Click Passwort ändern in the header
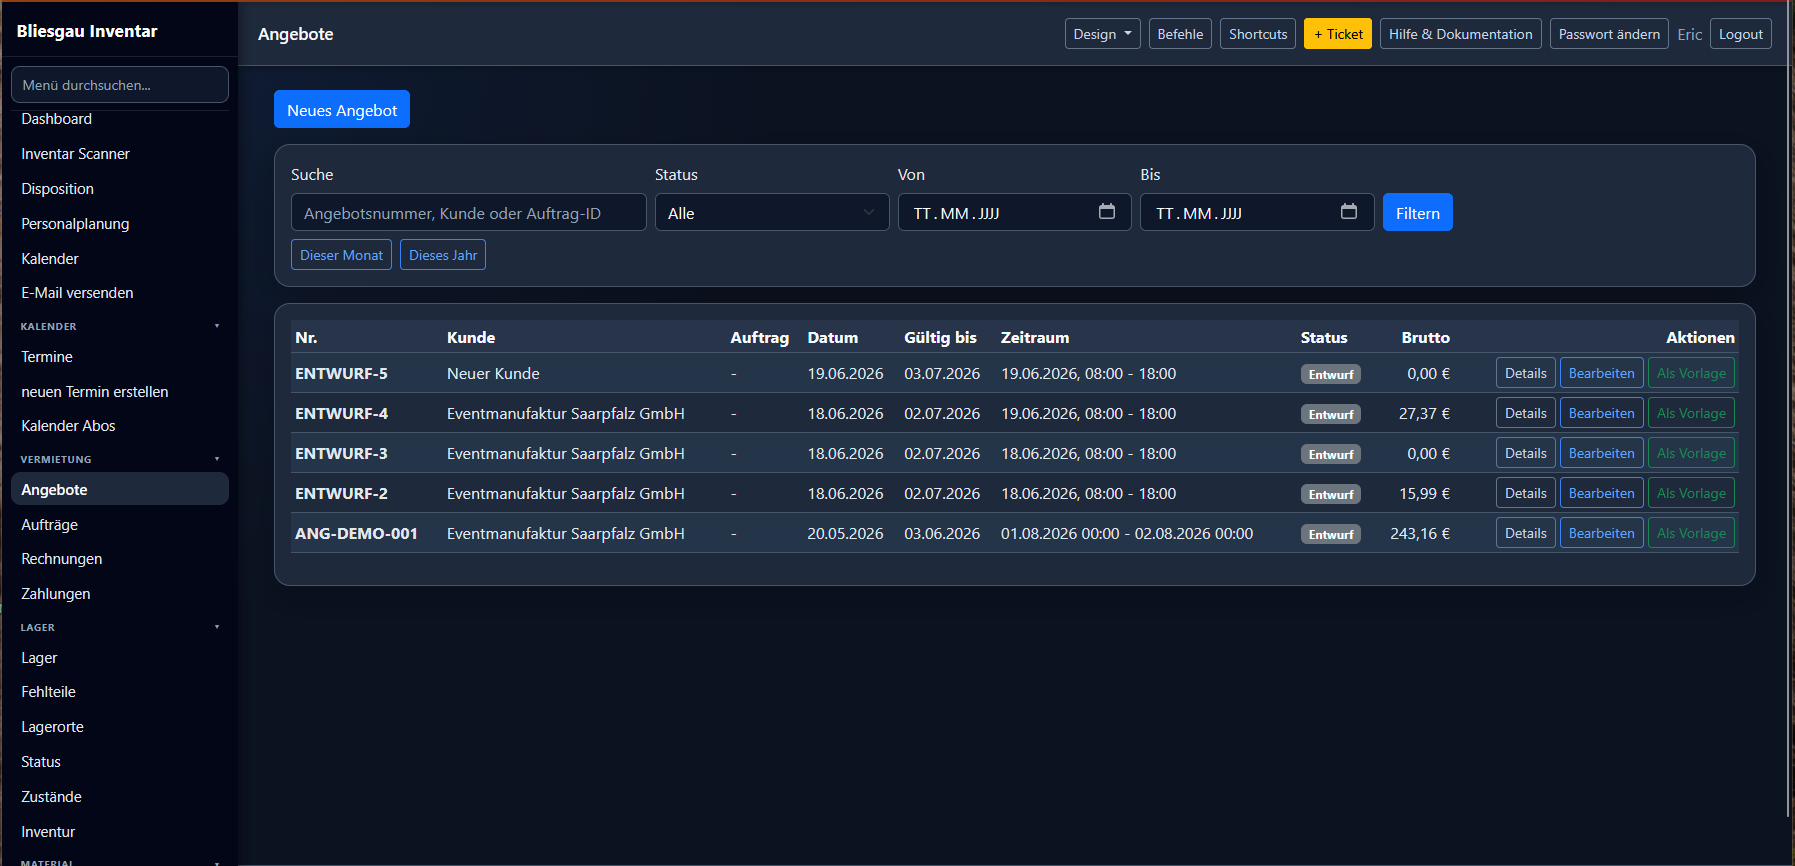 [x=1609, y=34]
